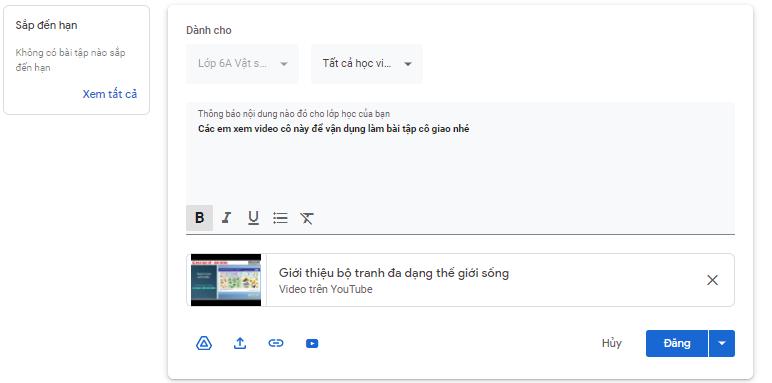Click the 'Sắp đến hạn' card heading
Viewport: 772px width, 383px height.
[46, 25]
